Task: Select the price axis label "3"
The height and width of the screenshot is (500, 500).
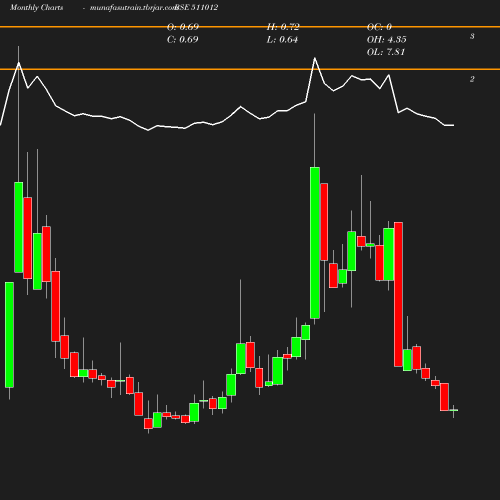Action: pyautogui.click(x=472, y=36)
